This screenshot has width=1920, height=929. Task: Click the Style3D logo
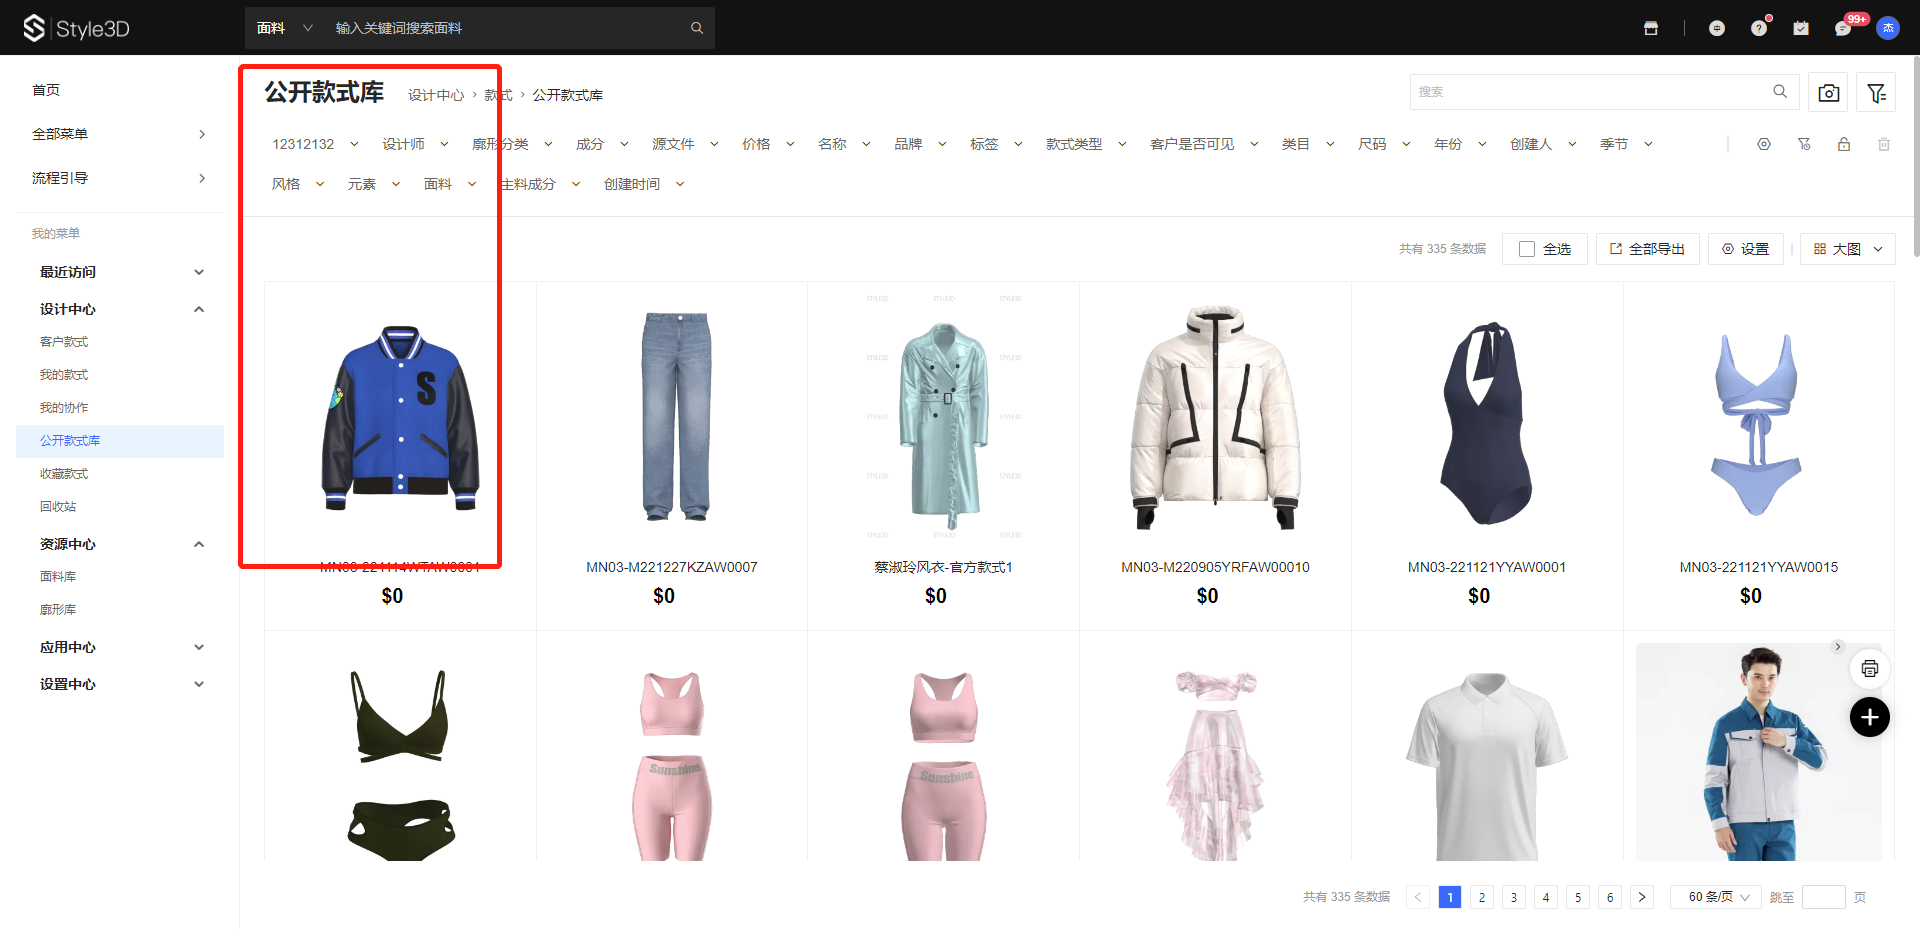(x=77, y=28)
